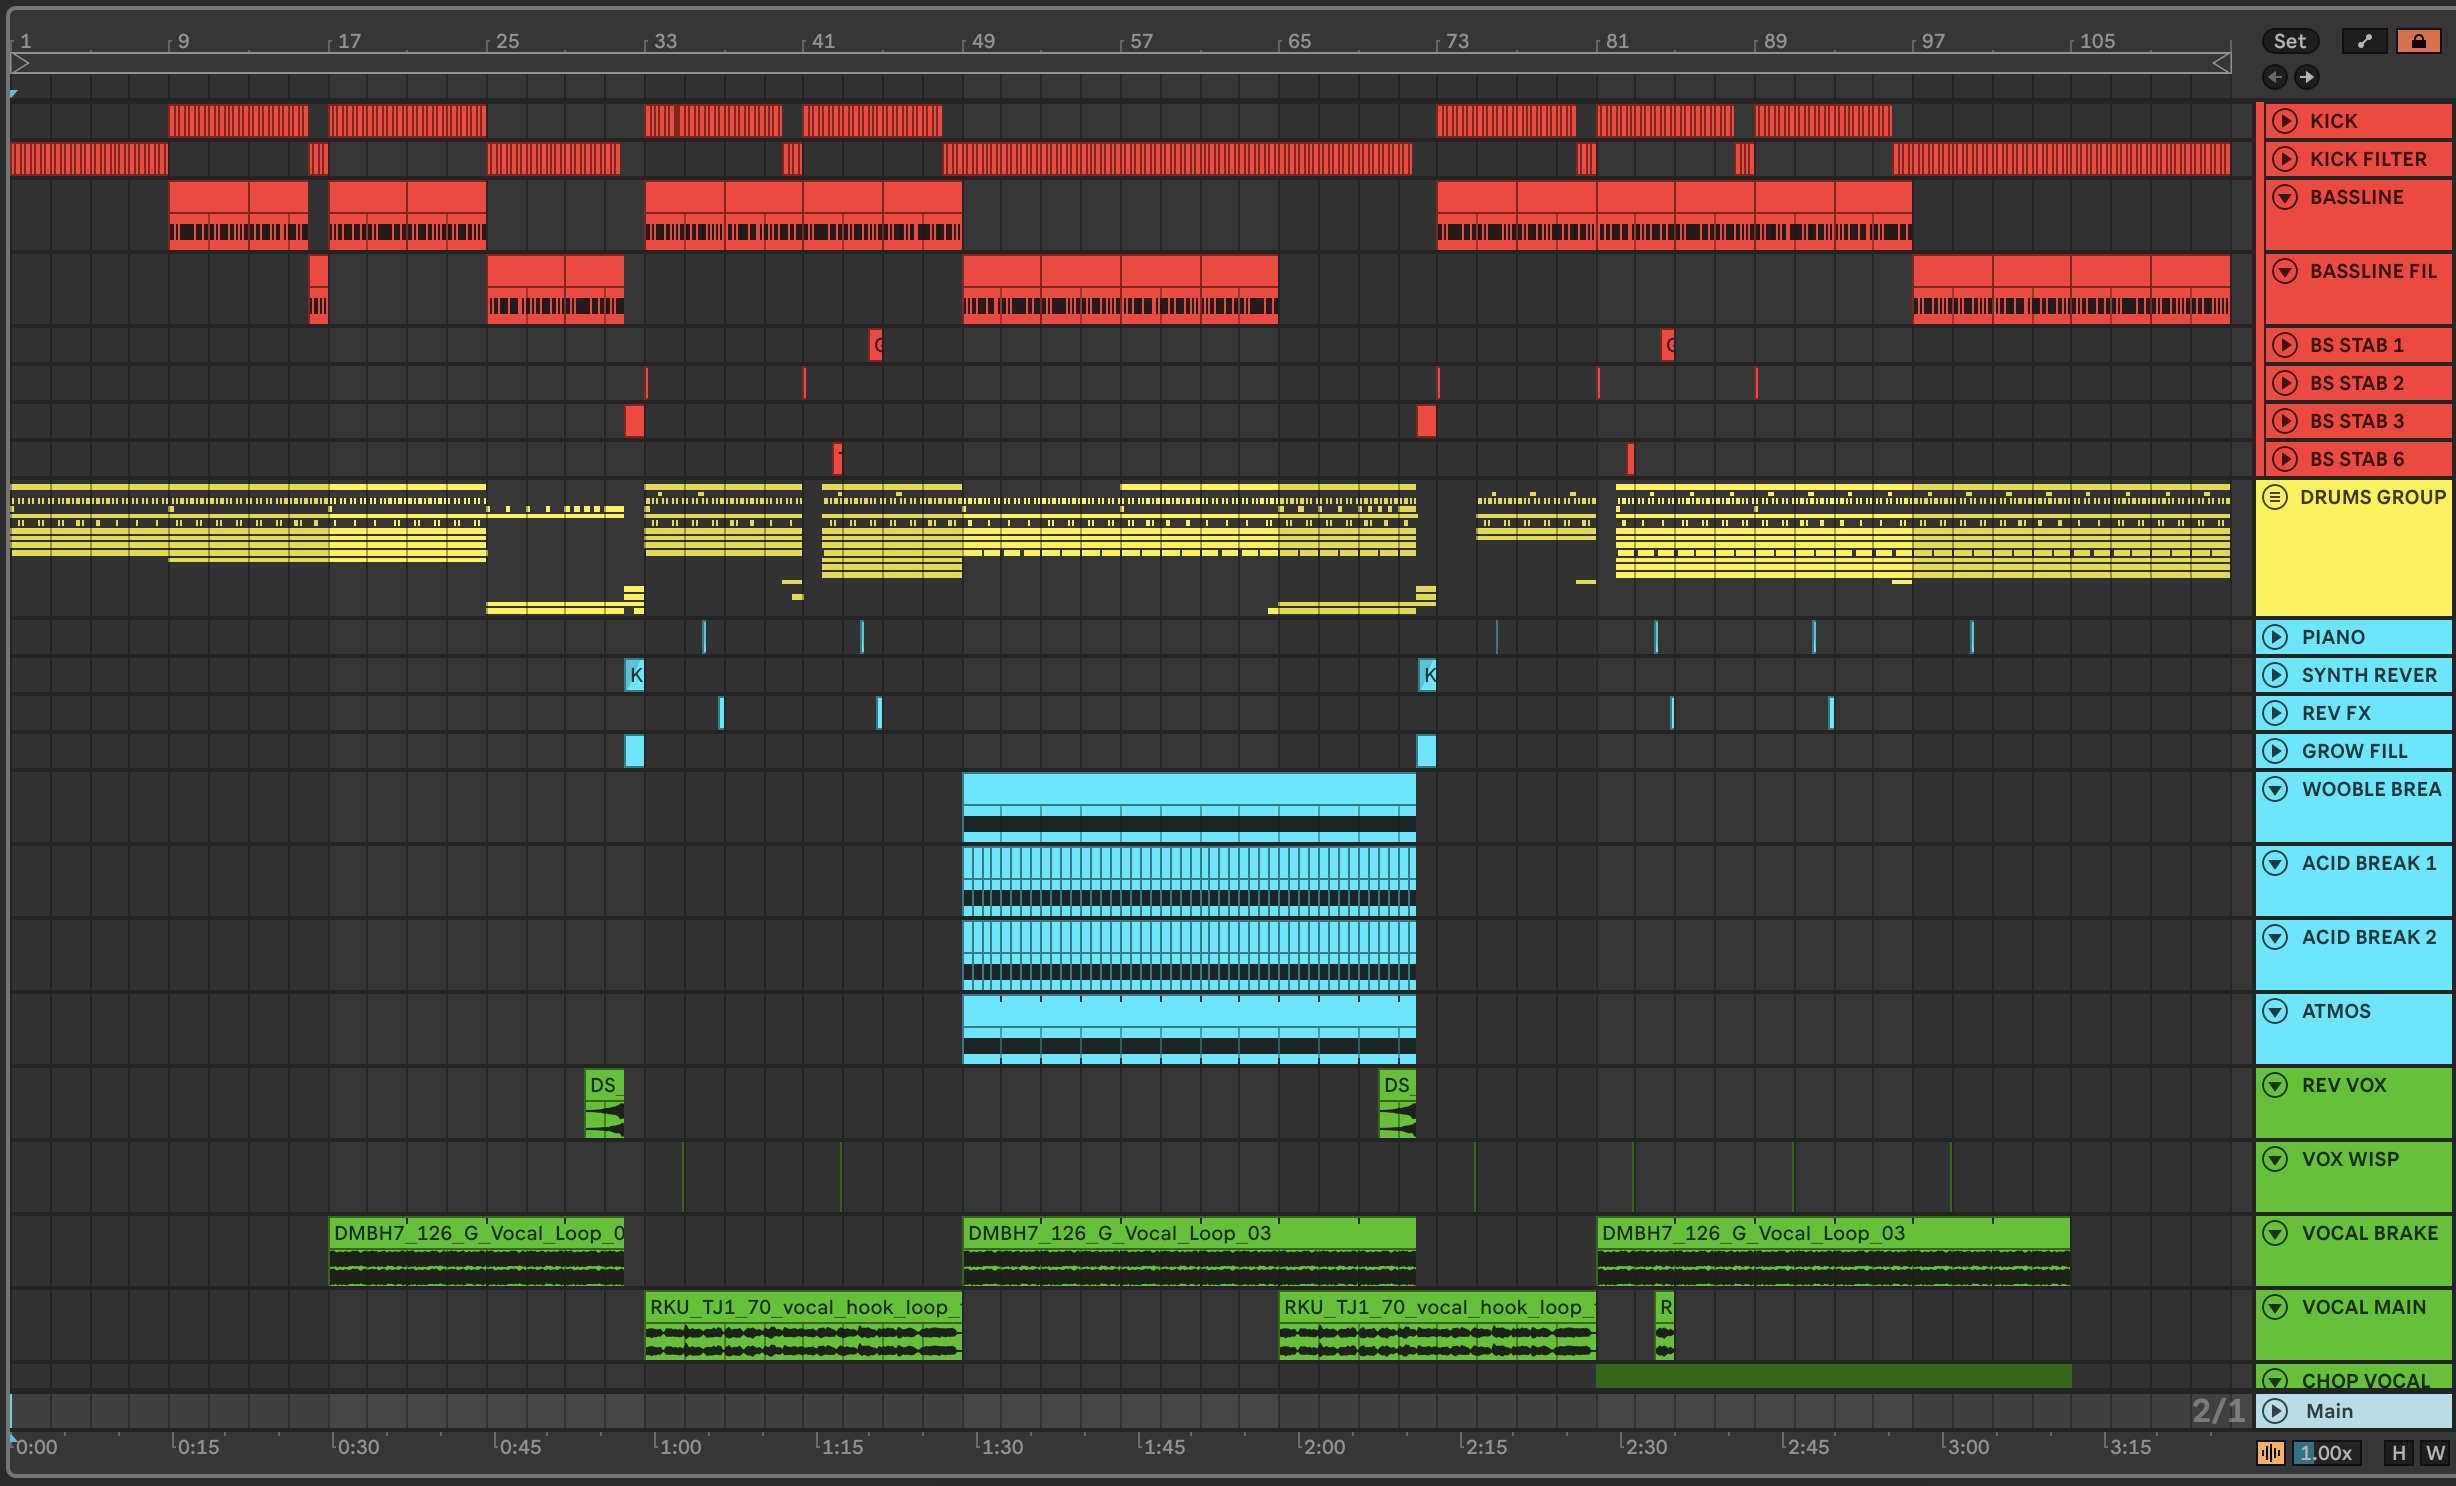Toggle Automation Mode link icon
Viewport: 2456px width, 1486px height.
pyautogui.click(x=2364, y=41)
